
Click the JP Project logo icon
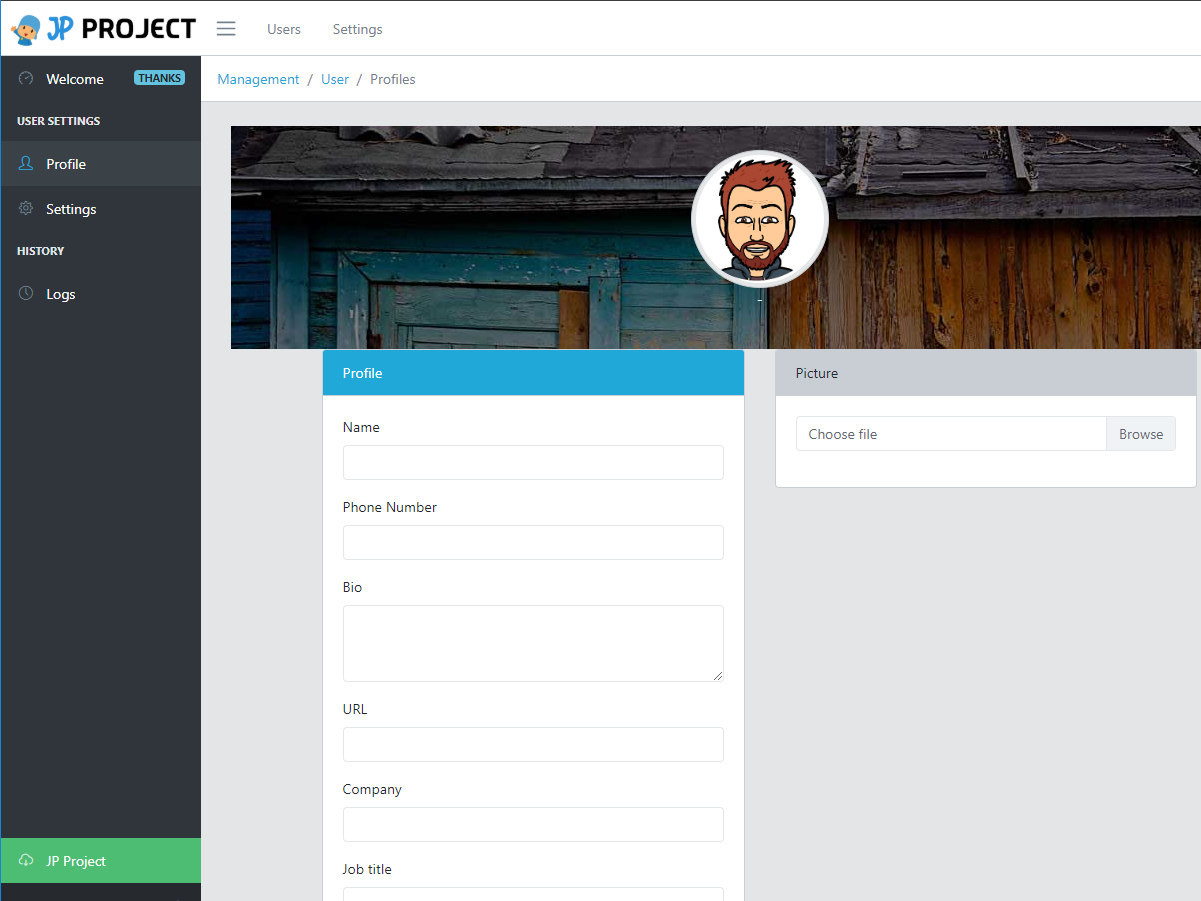(22, 28)
